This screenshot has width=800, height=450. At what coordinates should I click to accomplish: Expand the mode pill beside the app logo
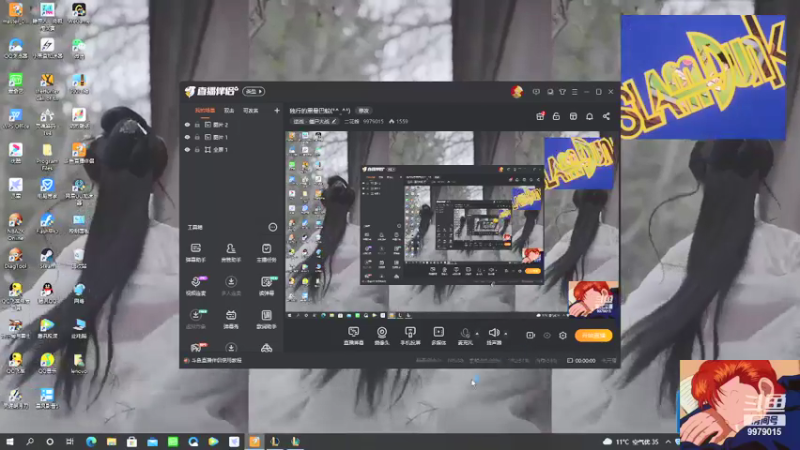pyautogui.click(x=254, y=92)
